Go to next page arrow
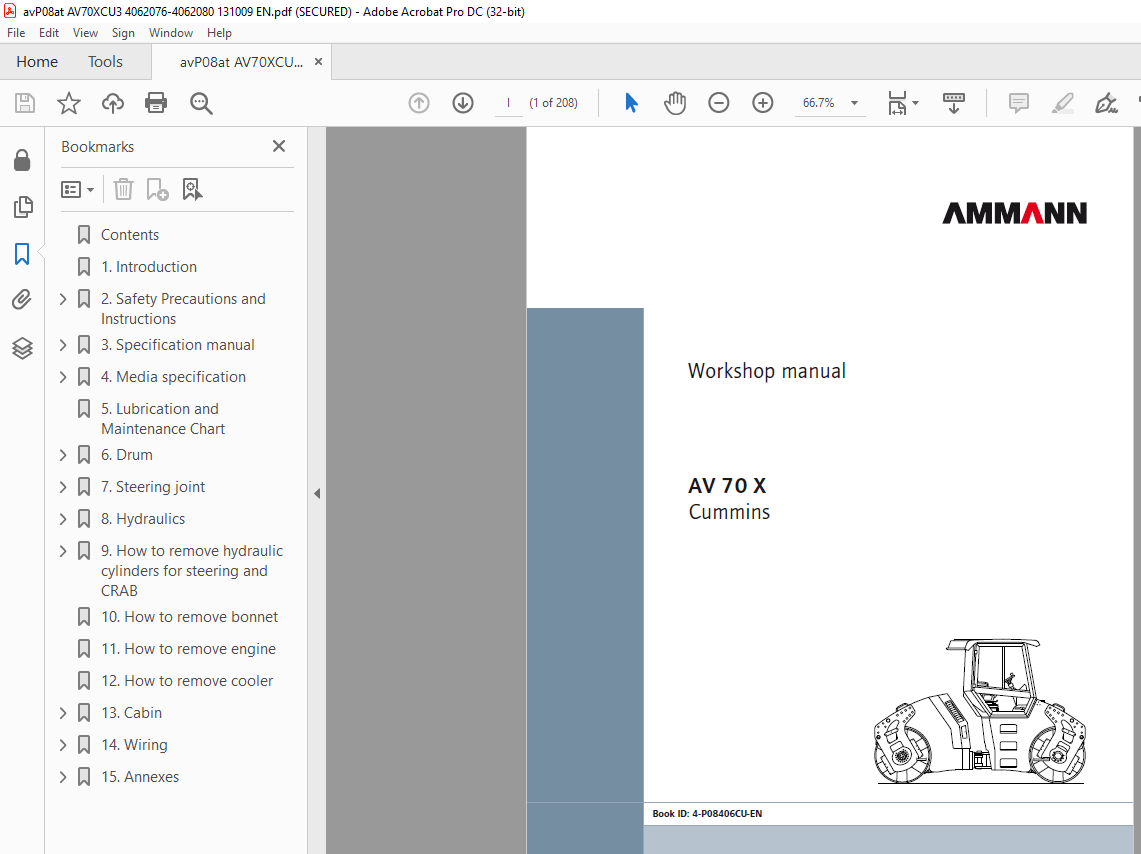1141x854 pixels. point(463,103)
